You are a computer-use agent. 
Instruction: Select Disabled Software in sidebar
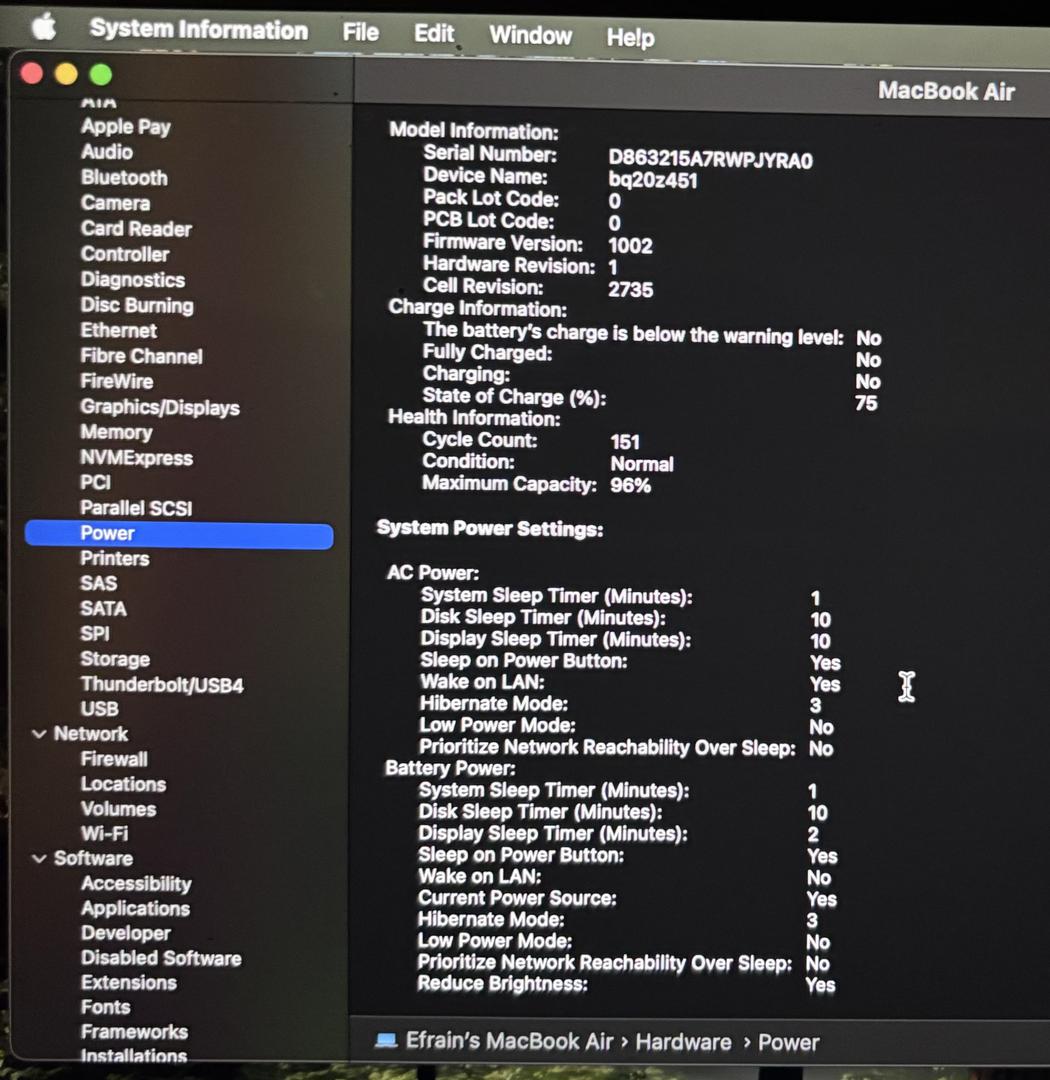[161, 959]
